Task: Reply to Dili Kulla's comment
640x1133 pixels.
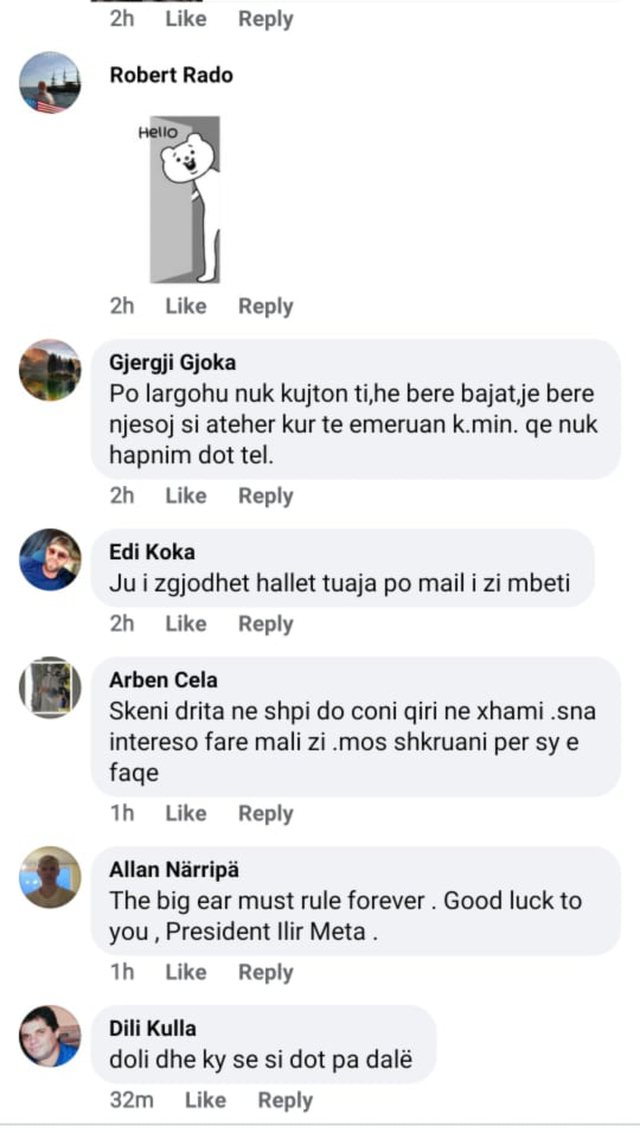Action: tap(284, 1099)
